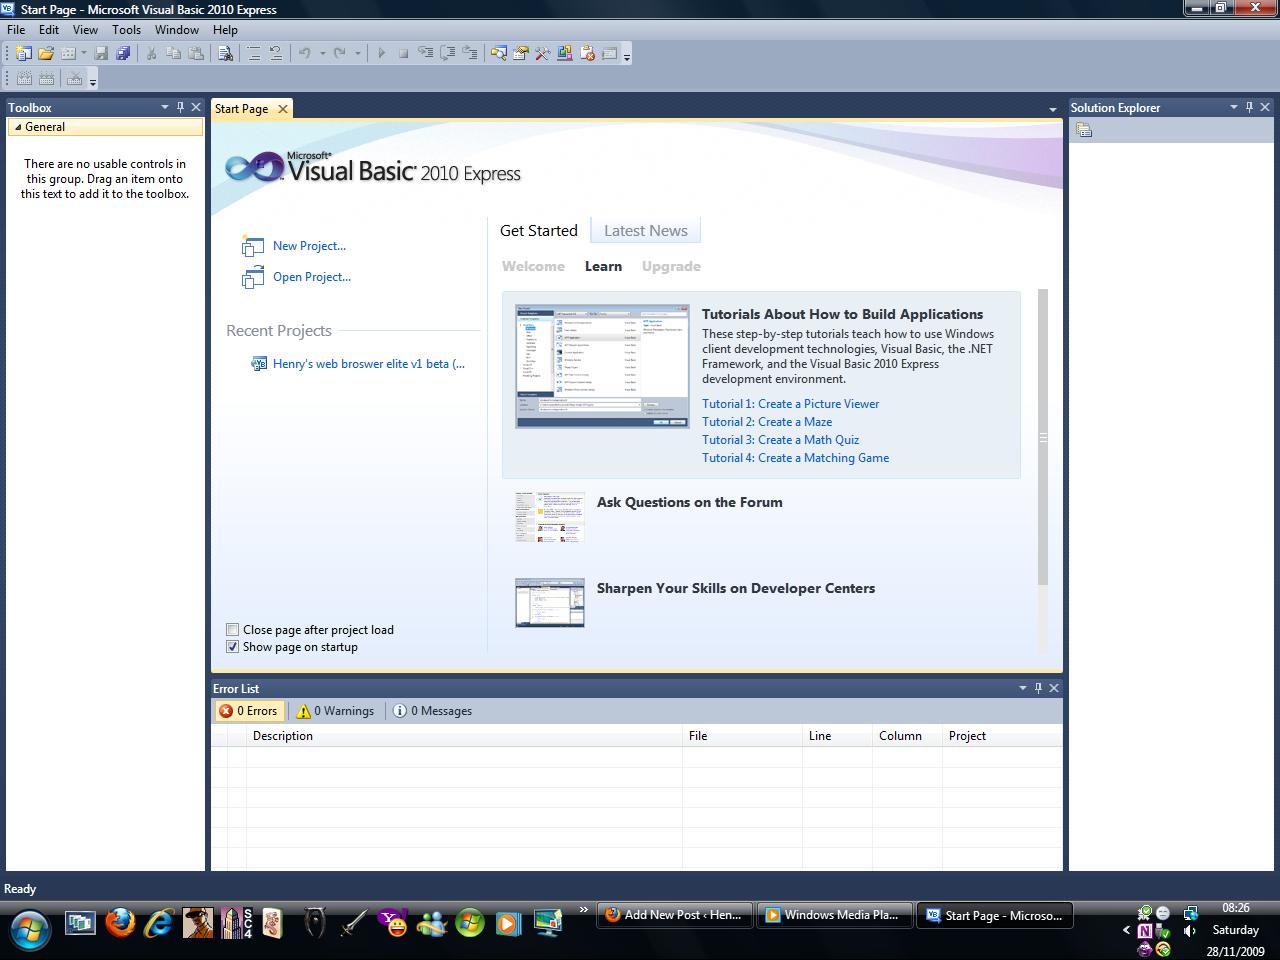The image size is (1280, 960).
Task: Open Tutorial 1: Create a Picture Viewer
Action: (791, 404)
